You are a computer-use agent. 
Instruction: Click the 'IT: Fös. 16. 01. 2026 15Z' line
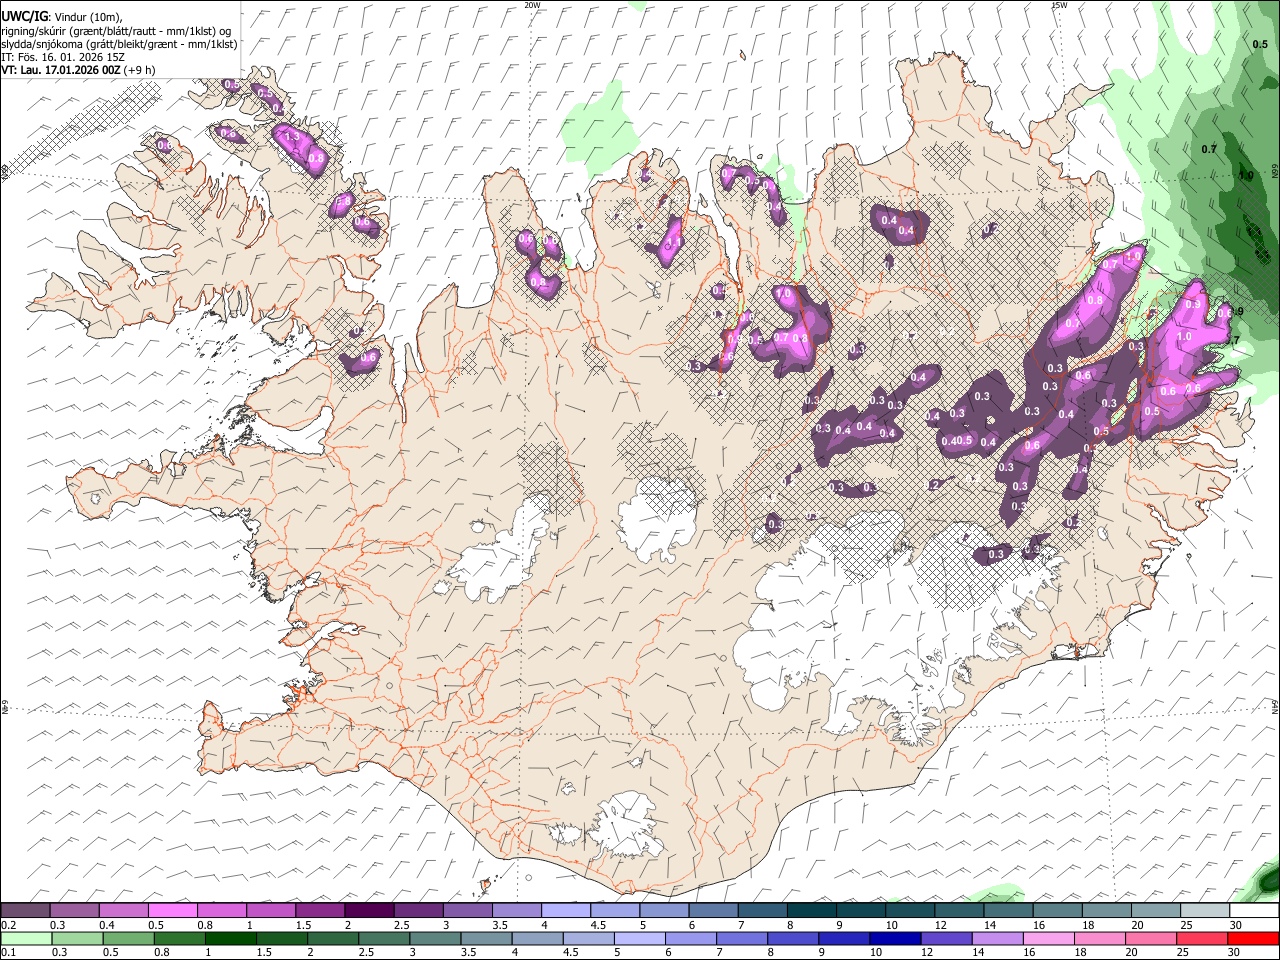(x=63, y=57)
